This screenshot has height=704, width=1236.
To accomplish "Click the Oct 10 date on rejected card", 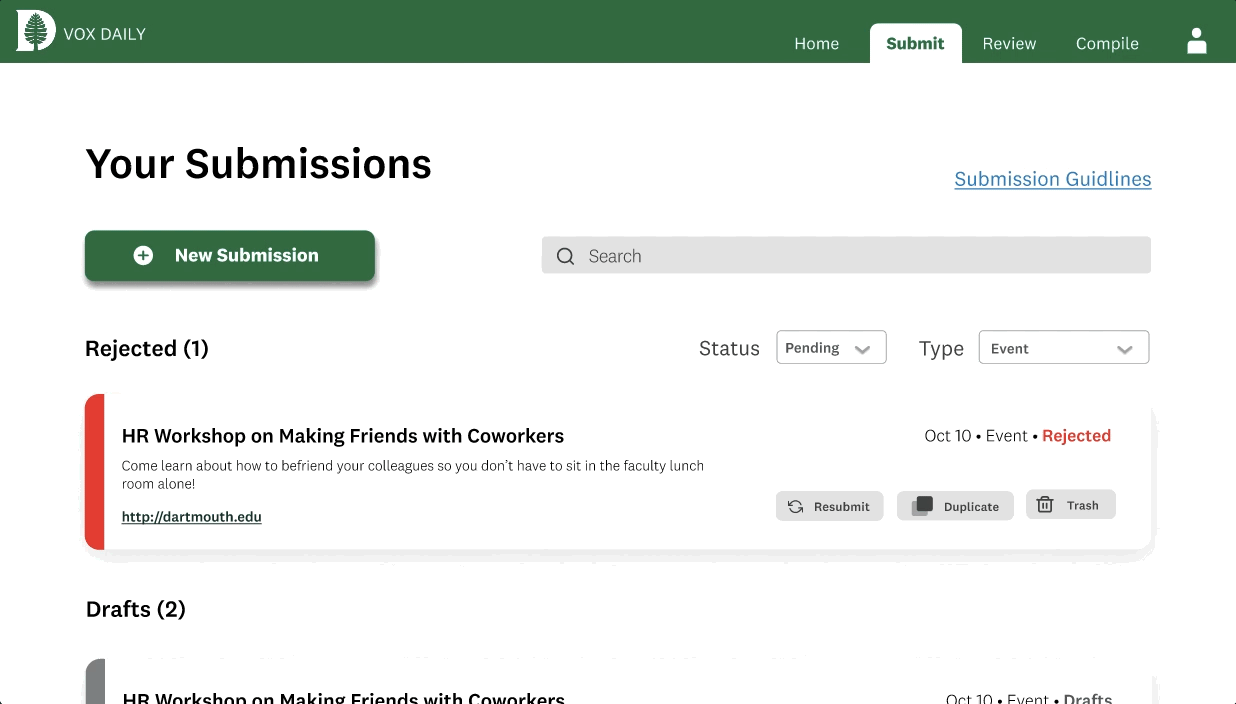I will coord(948,436).
